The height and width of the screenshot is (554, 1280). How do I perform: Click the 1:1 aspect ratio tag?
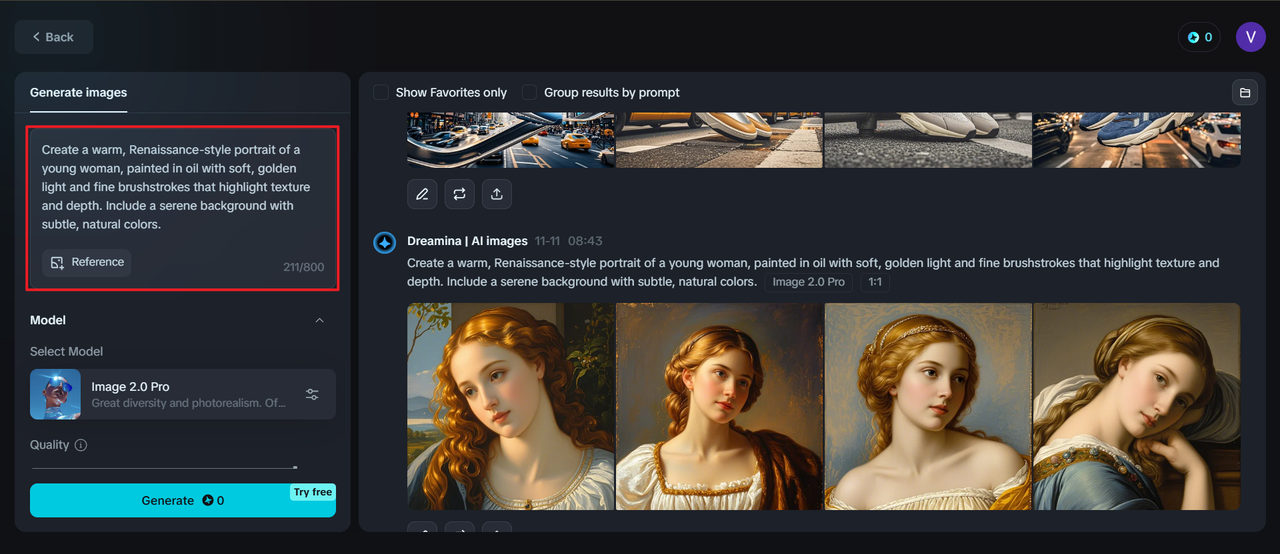(875, 282)
